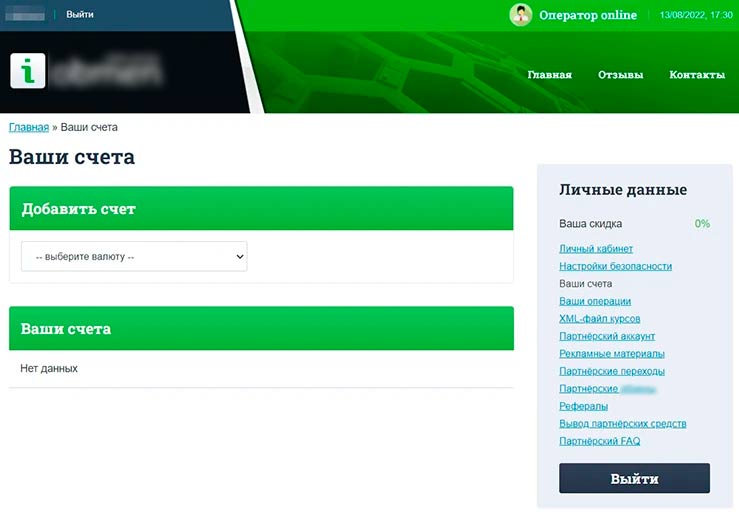Click the online operator avatar icon
This screenshot has width=739, height=515.
pos(520,15)
